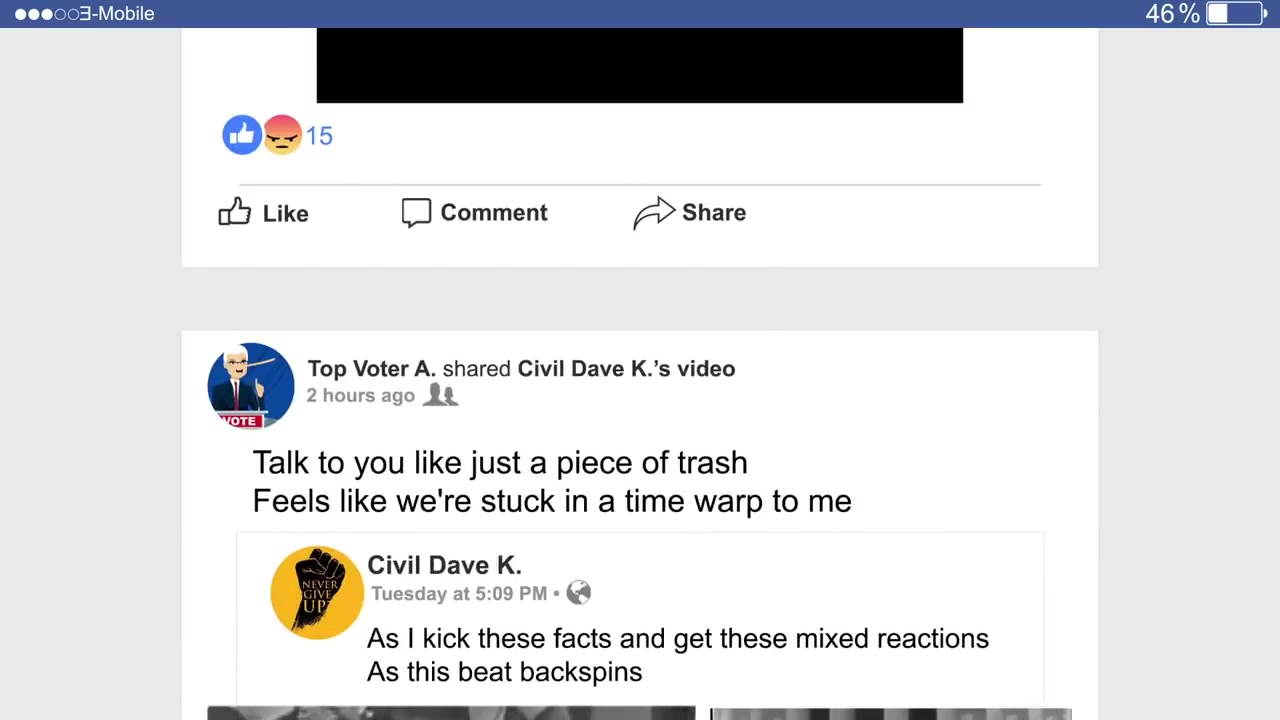The height and width of the screenshot is (720, 1280).
Task: Click the friends audience icon next to timestamp
Action: (440, 395)
